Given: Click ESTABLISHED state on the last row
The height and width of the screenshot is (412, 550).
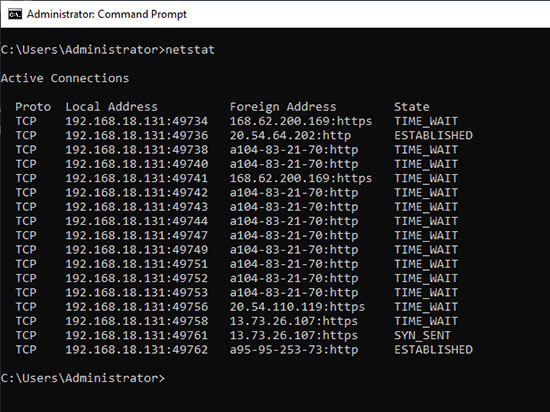Looking at the screenshot, I should tap(433, 350).
